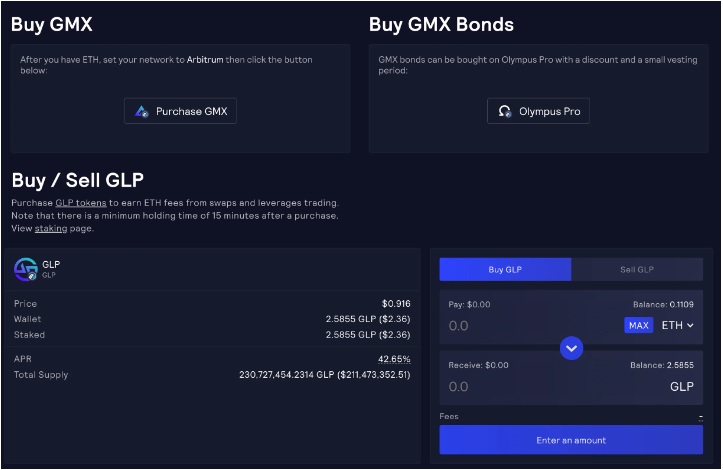Click the Olympus Pro omega icon
This screenshot has width=723, height=470.
coord(505,112)
